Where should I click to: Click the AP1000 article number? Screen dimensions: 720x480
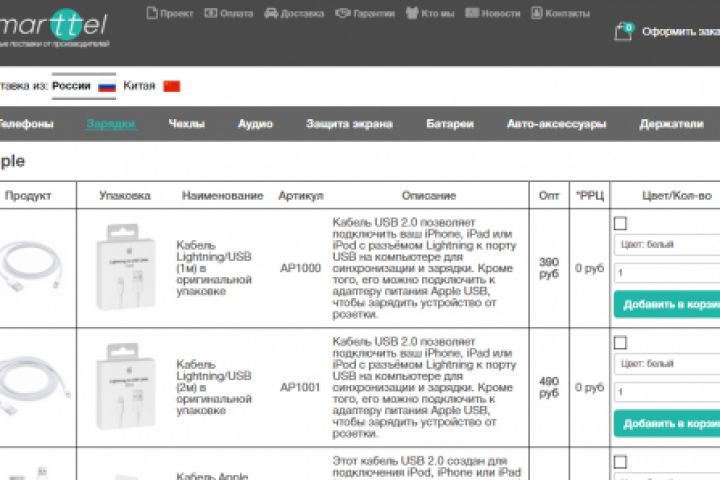pos(300,268)
